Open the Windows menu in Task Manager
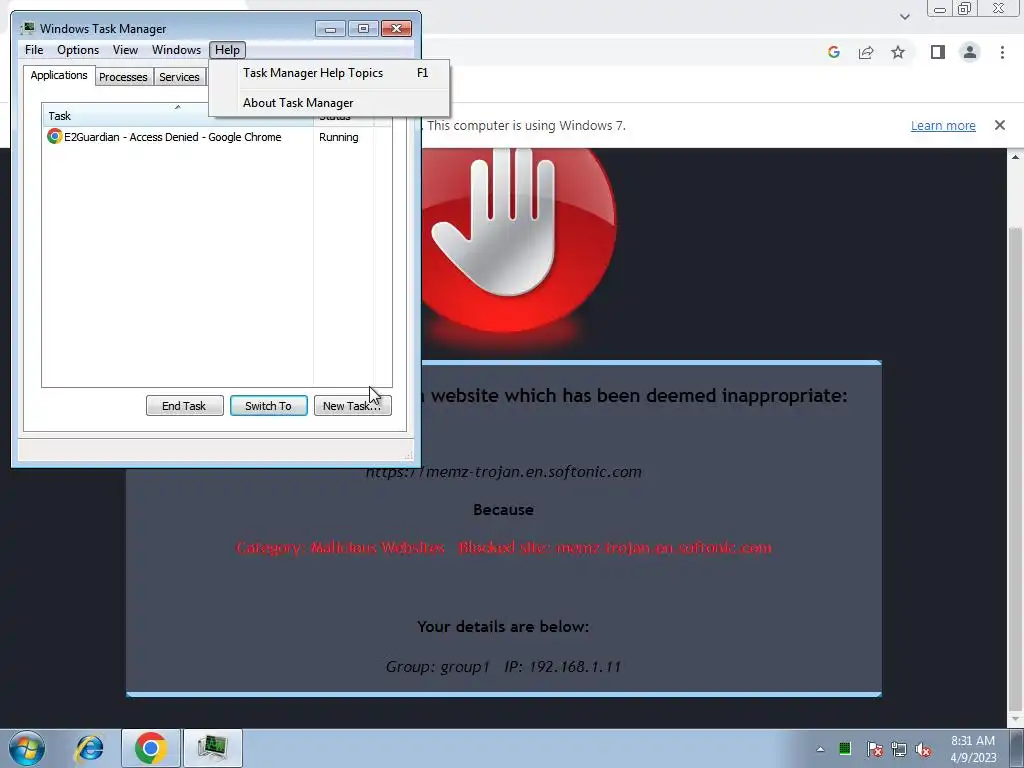 pos(176,50)
